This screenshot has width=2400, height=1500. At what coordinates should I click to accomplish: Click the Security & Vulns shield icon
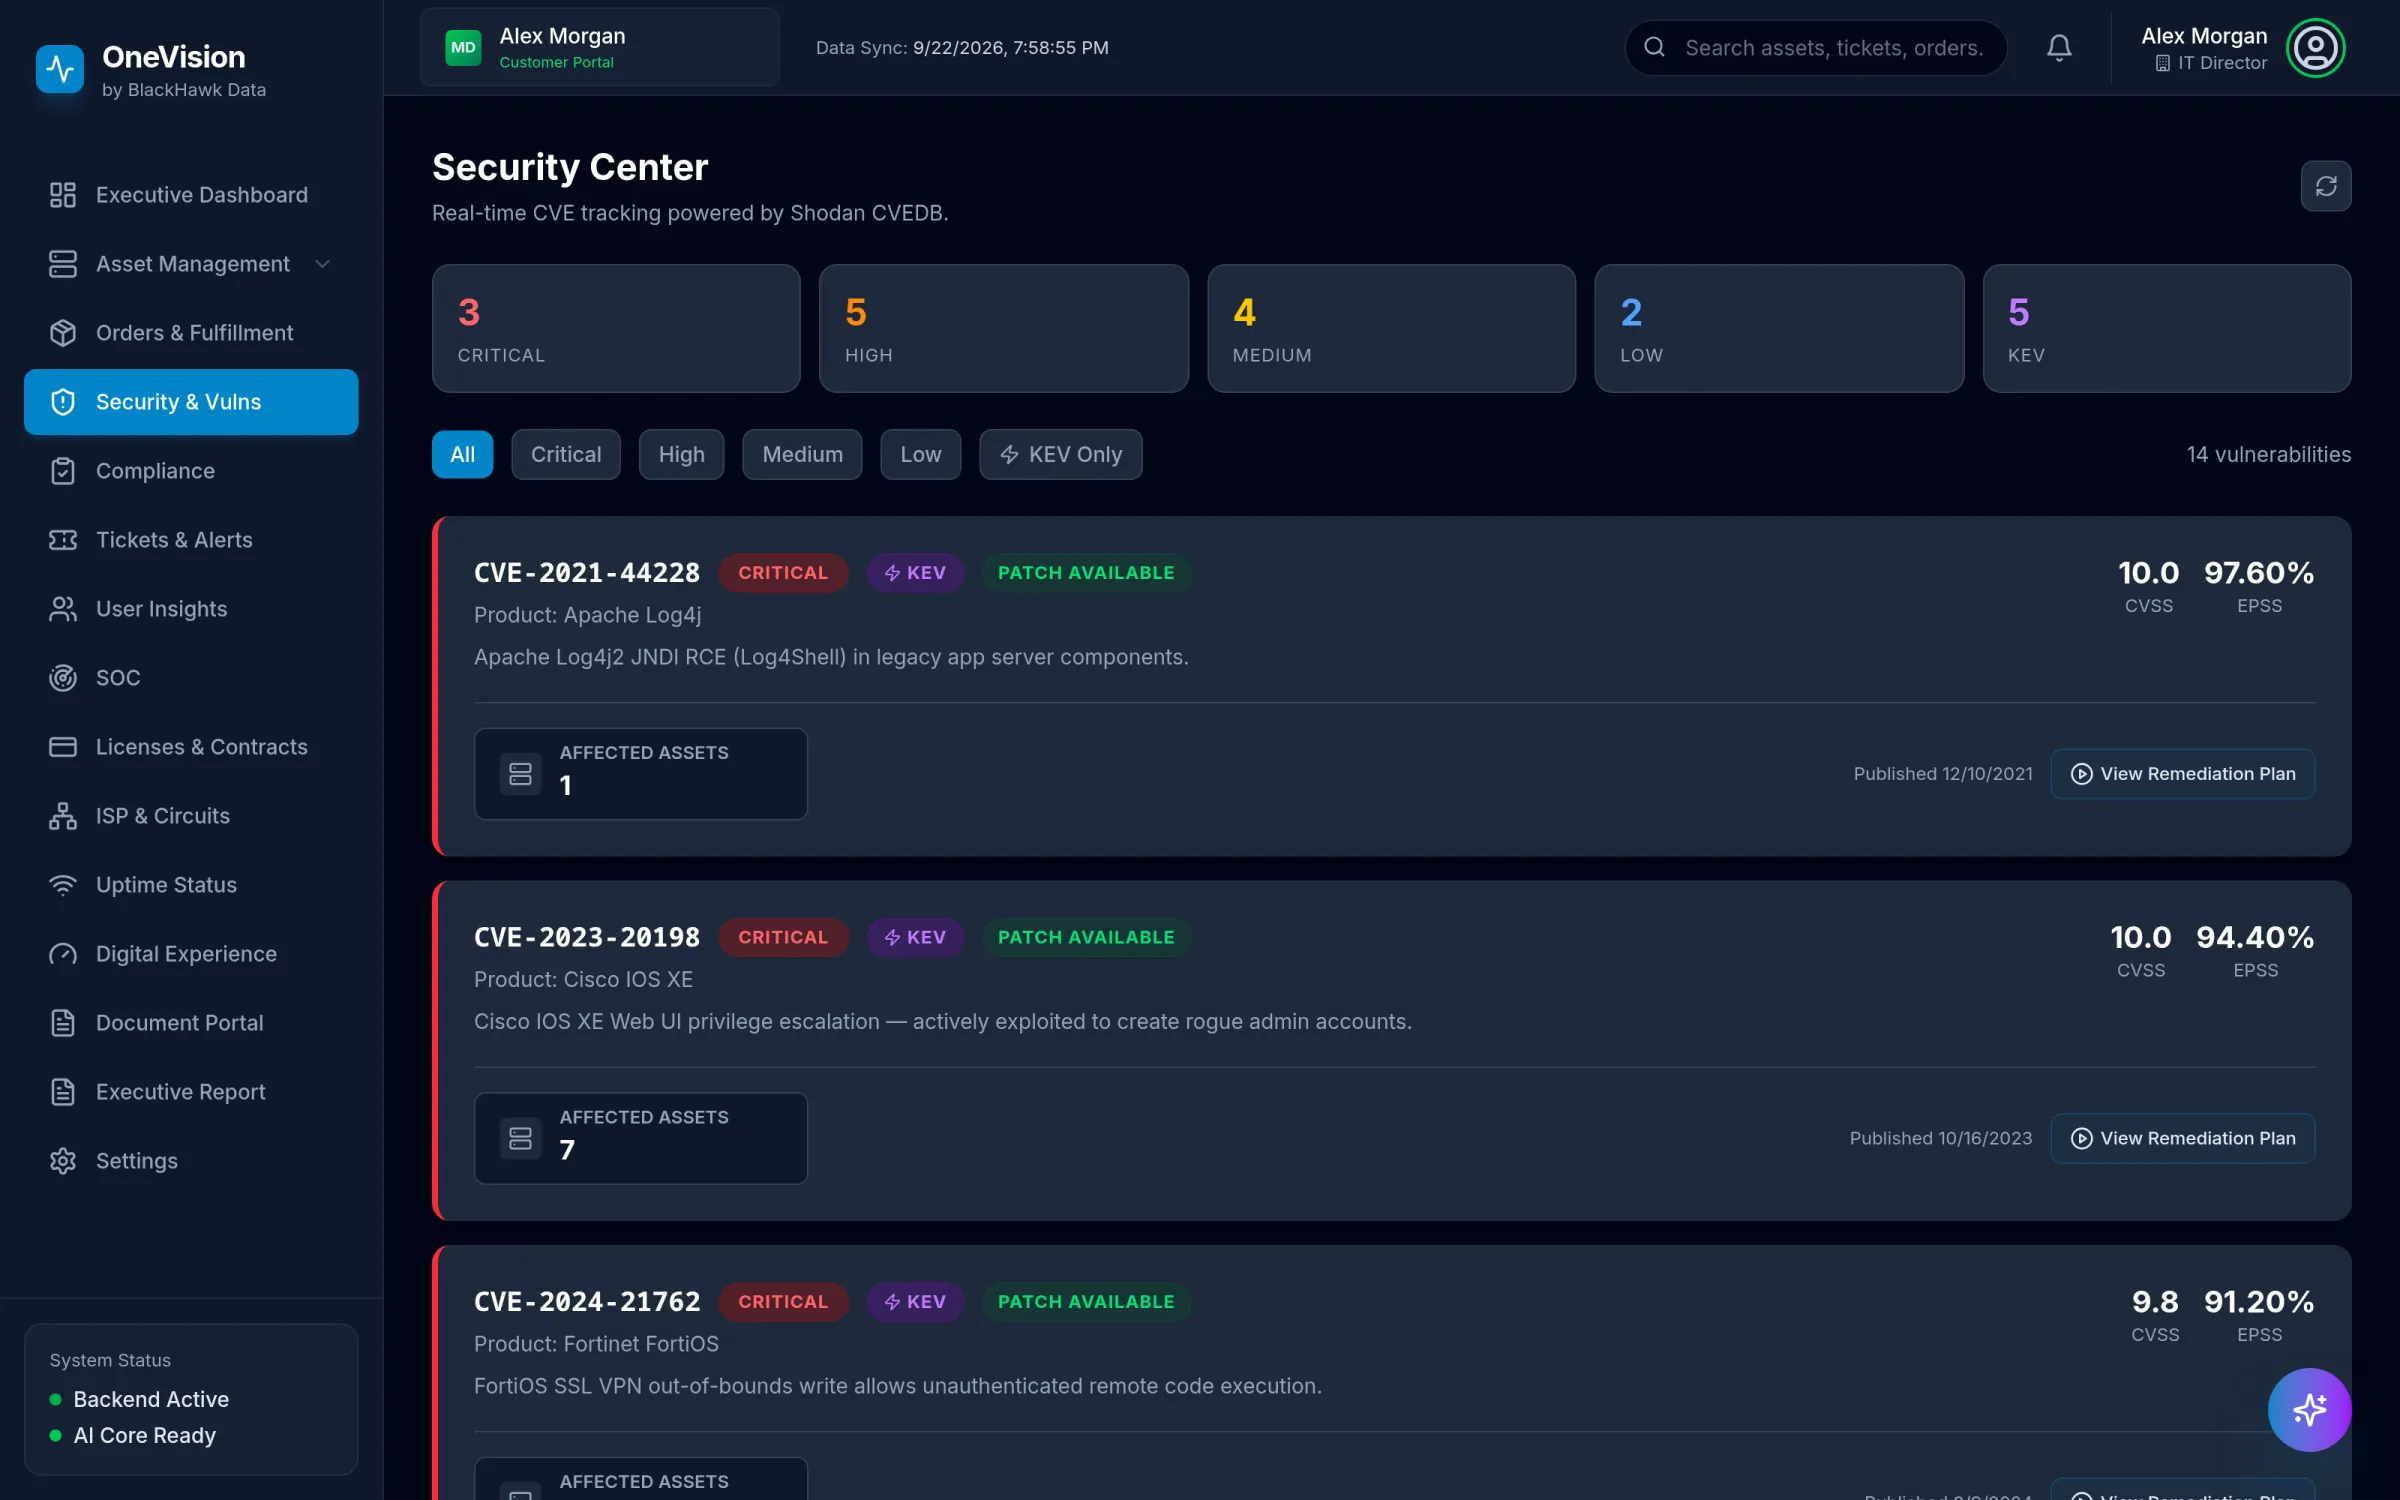(63, 402)
